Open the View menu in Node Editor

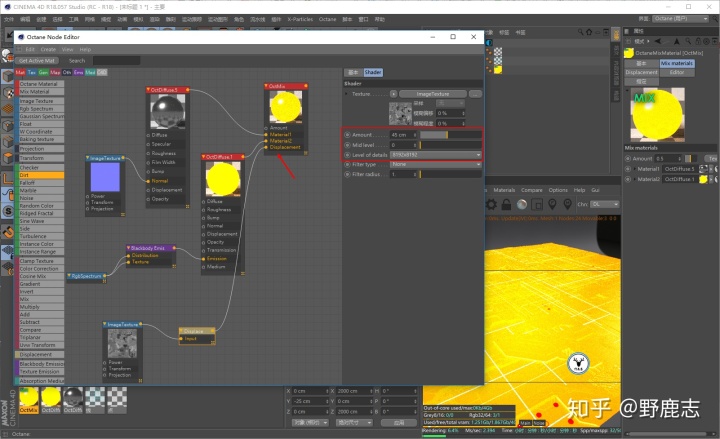[68, 50]
